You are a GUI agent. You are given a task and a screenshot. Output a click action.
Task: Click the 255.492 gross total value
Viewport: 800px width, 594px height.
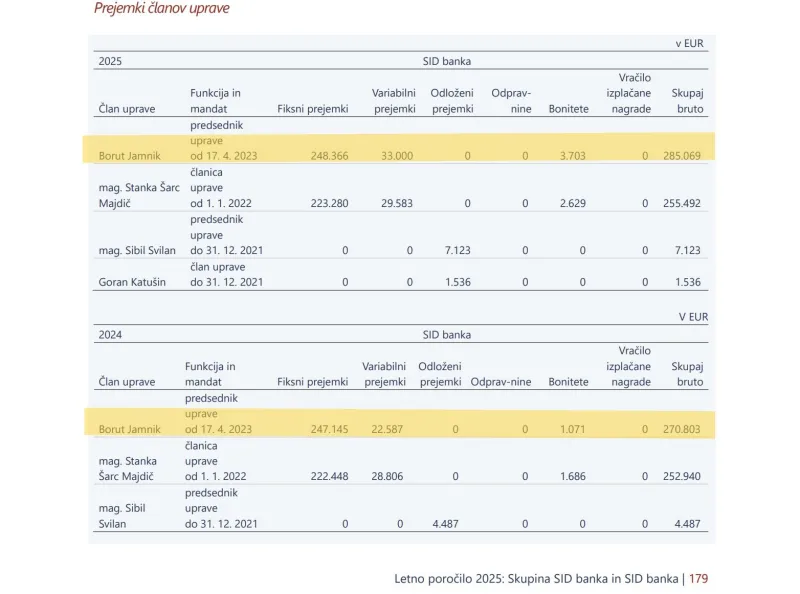click(x=682, y=203)
